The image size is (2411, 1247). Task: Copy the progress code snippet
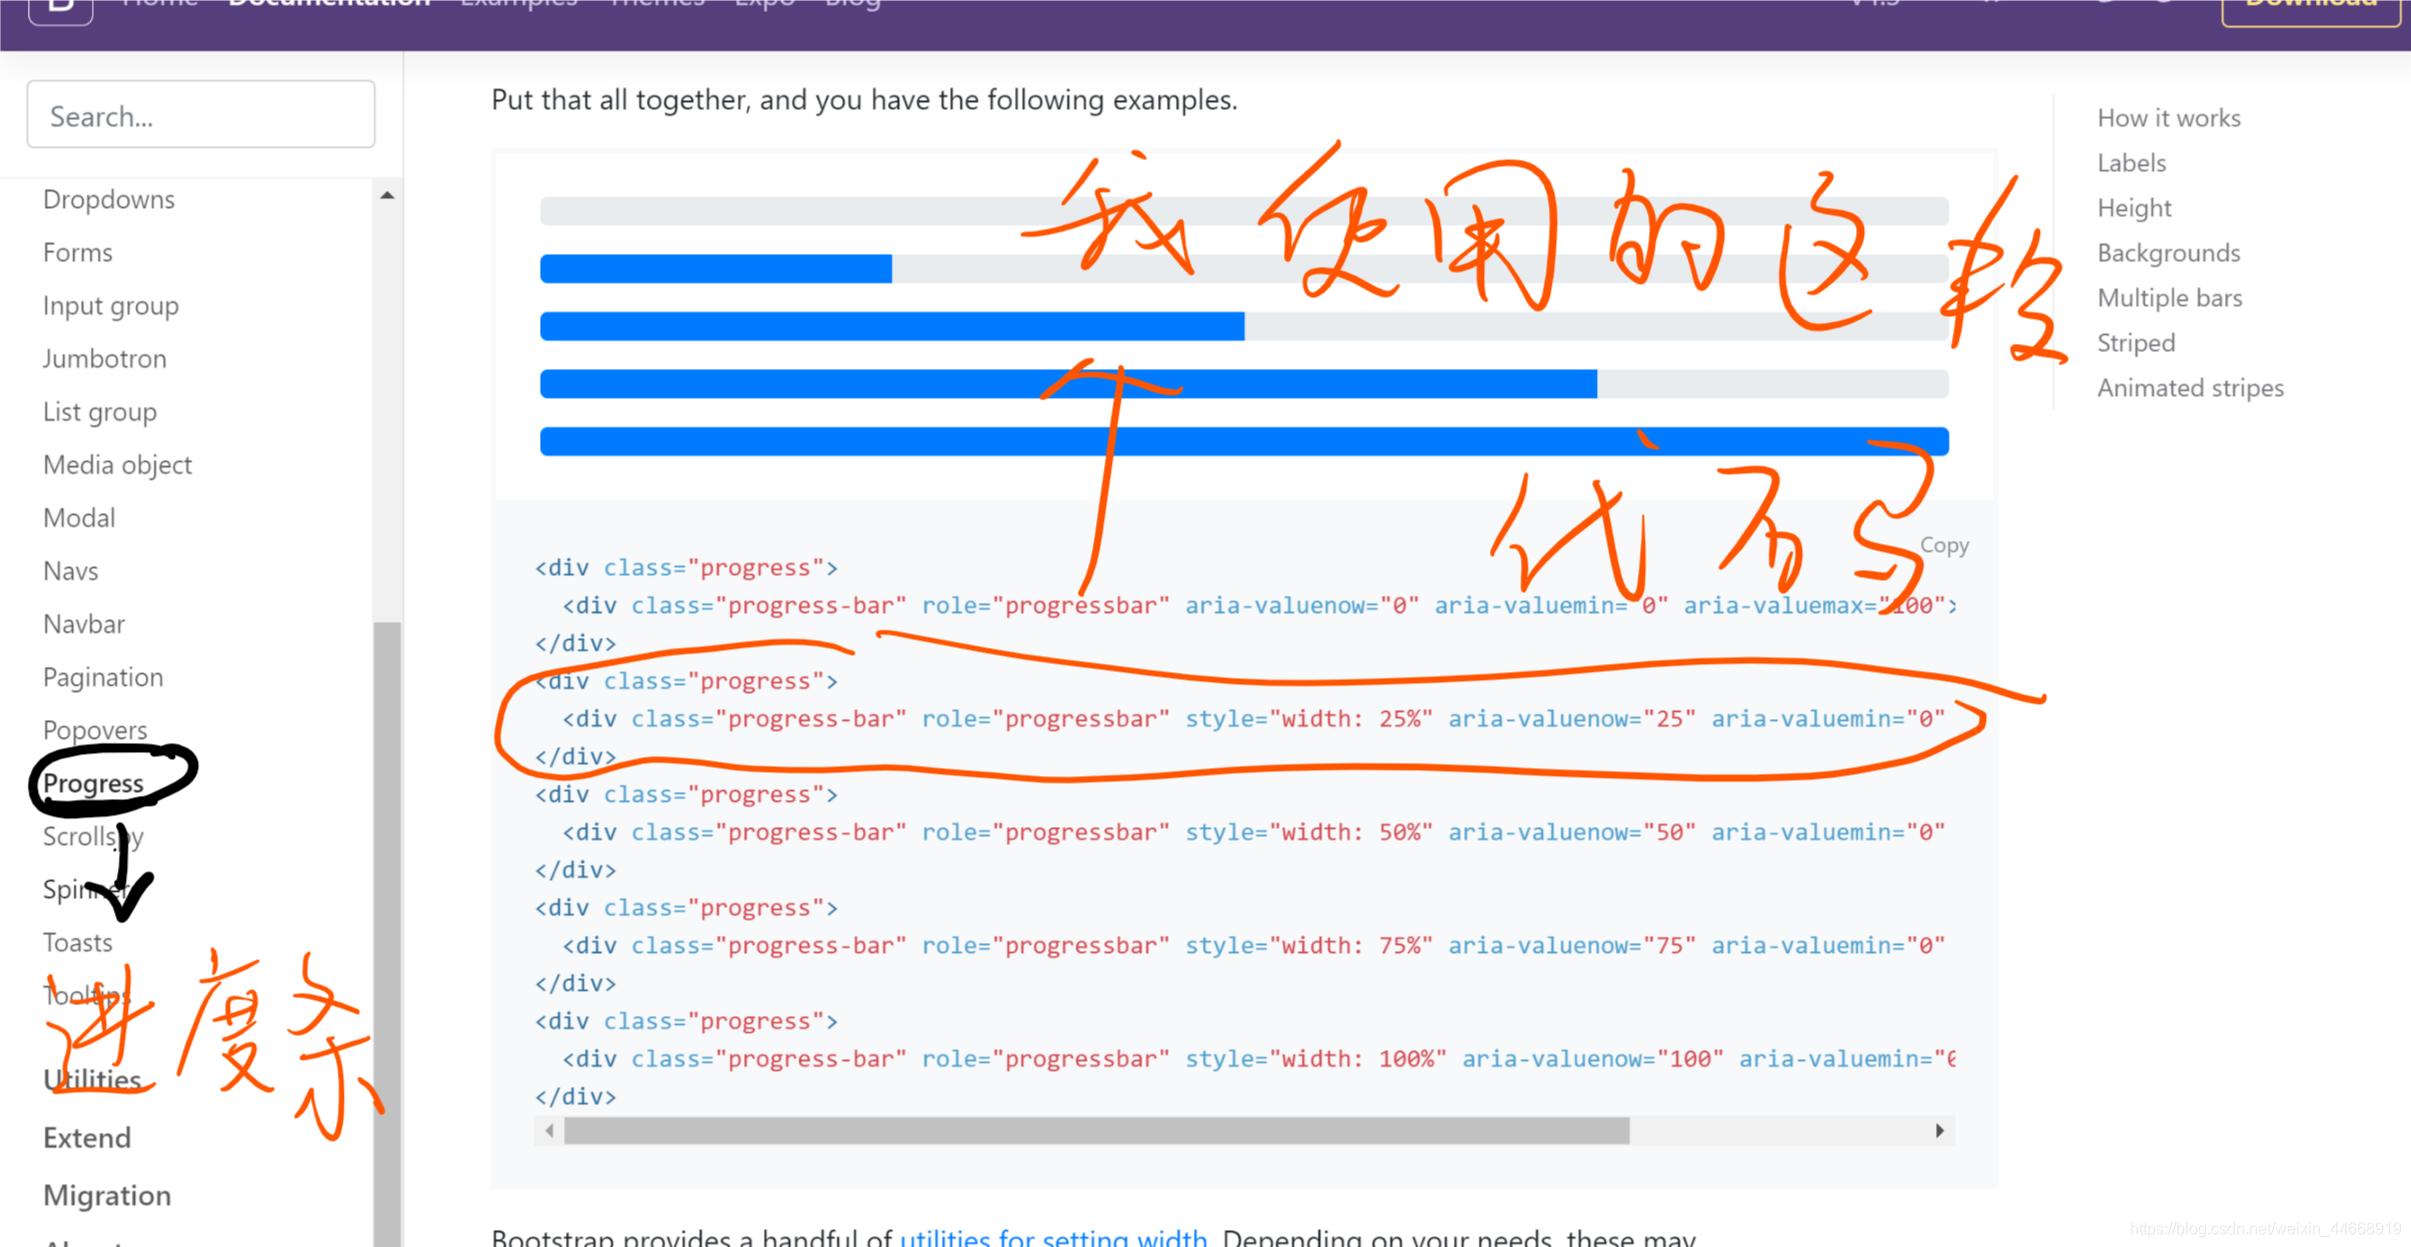click(1944, 545)
